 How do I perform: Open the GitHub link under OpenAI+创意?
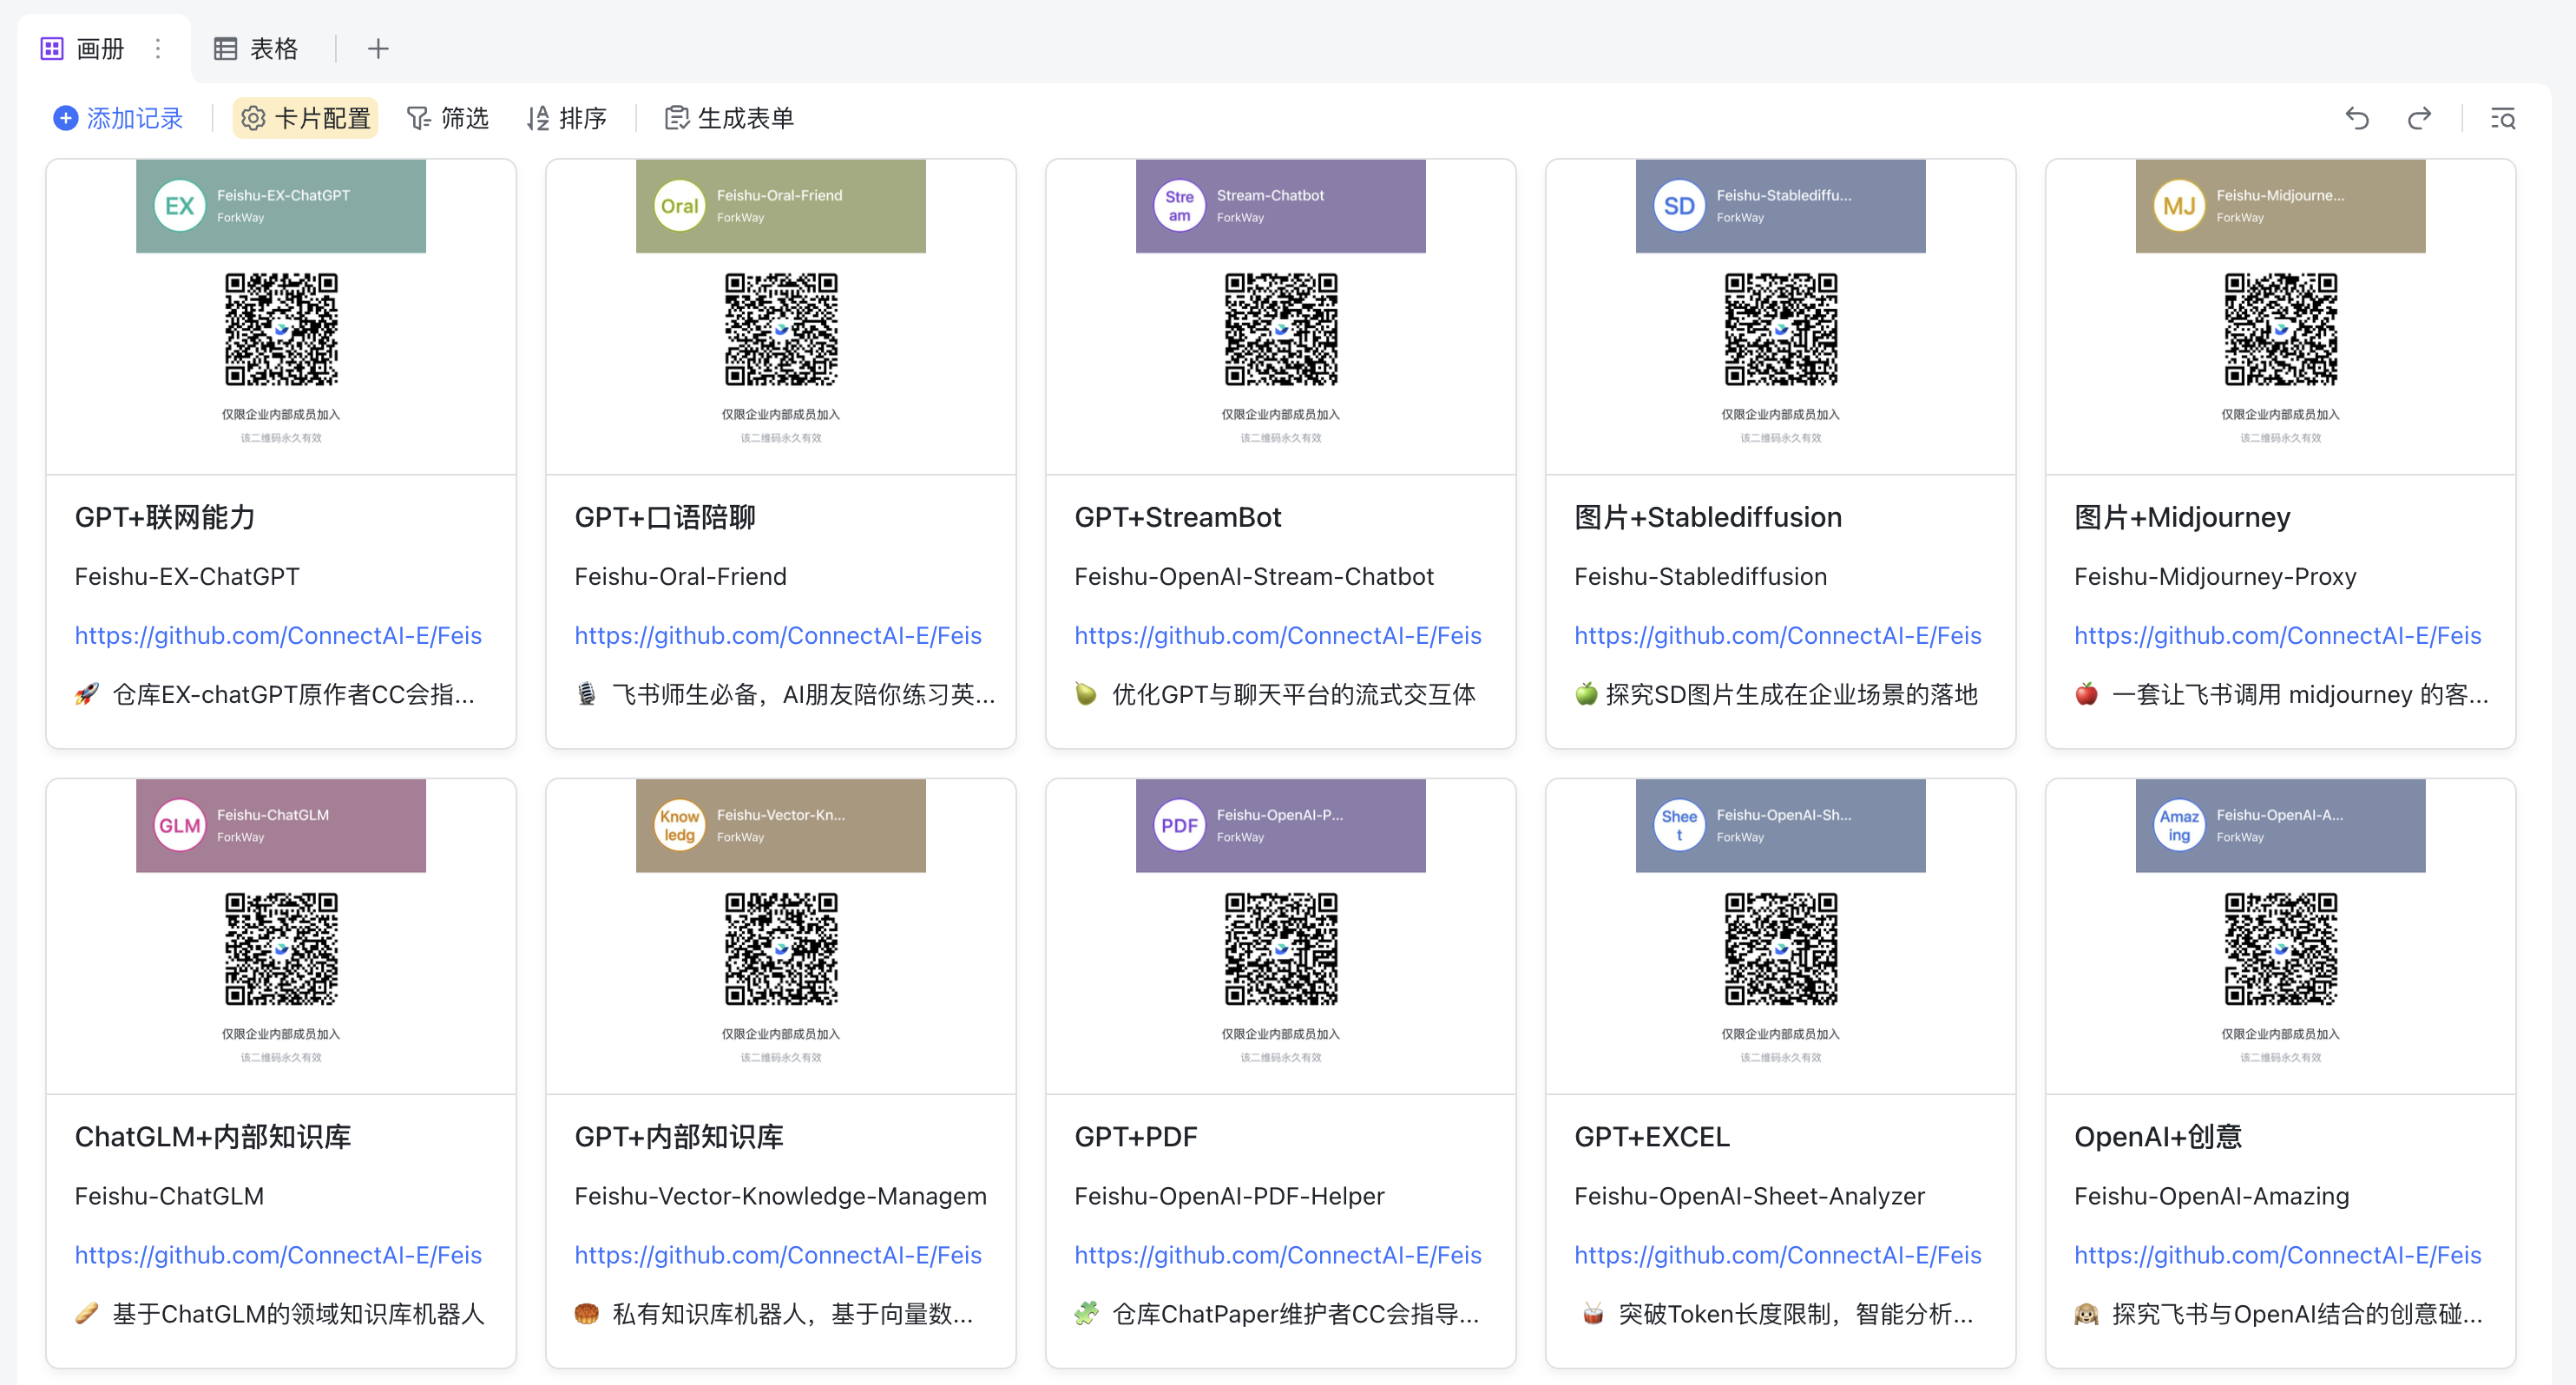click(2278, 1255)
